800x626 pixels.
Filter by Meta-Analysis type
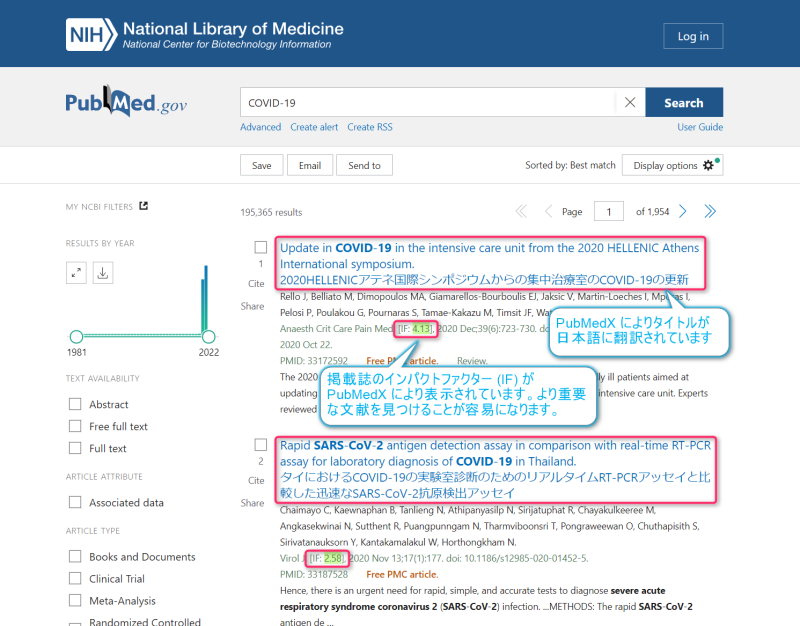pyautogui.click(x=75, y=600)
